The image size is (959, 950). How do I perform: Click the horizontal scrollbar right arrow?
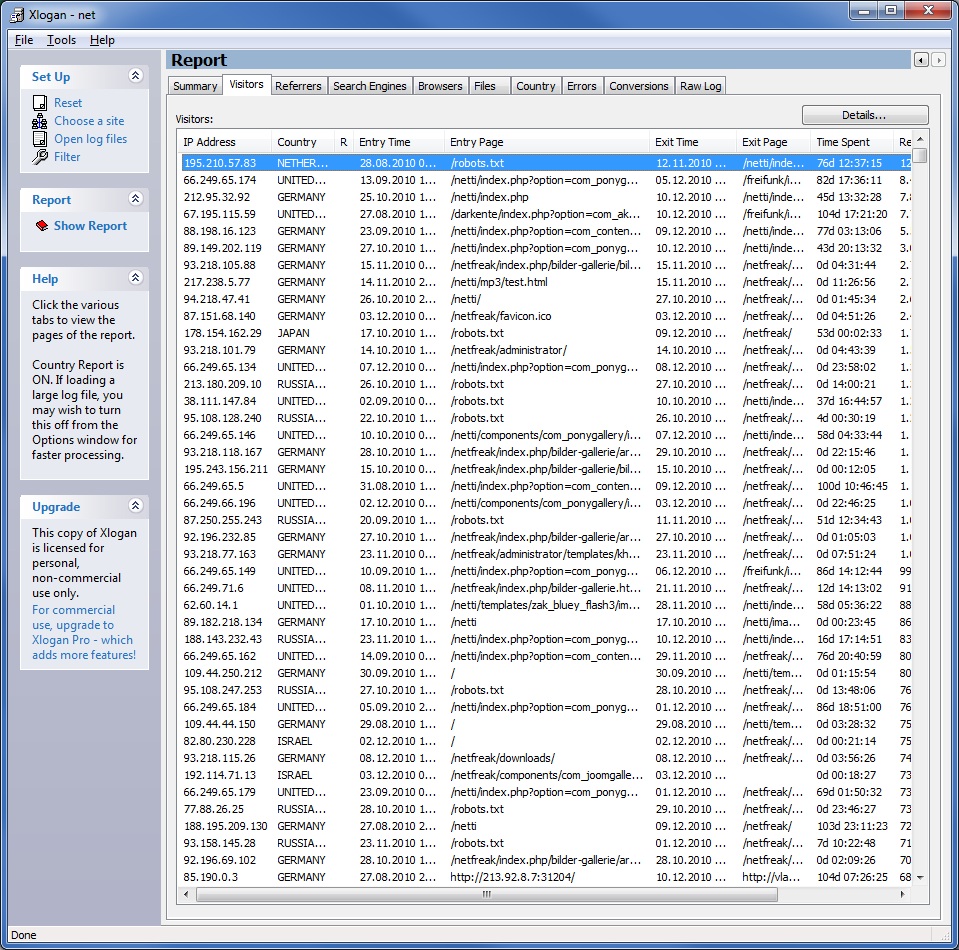coord(903,894)
